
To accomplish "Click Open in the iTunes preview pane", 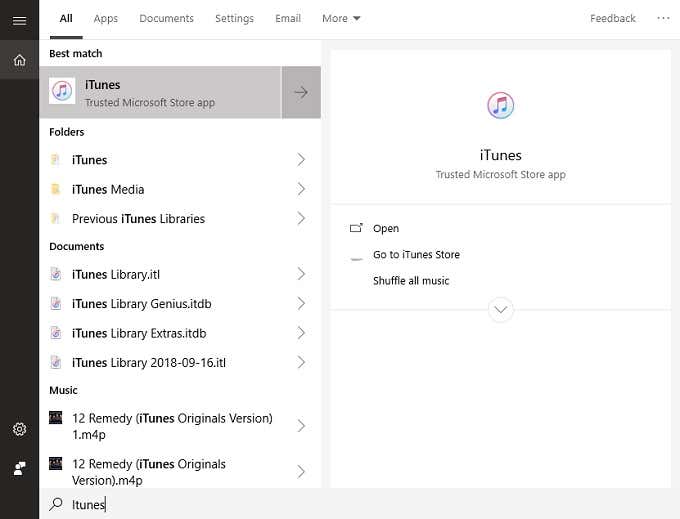I will click(385, 228).
